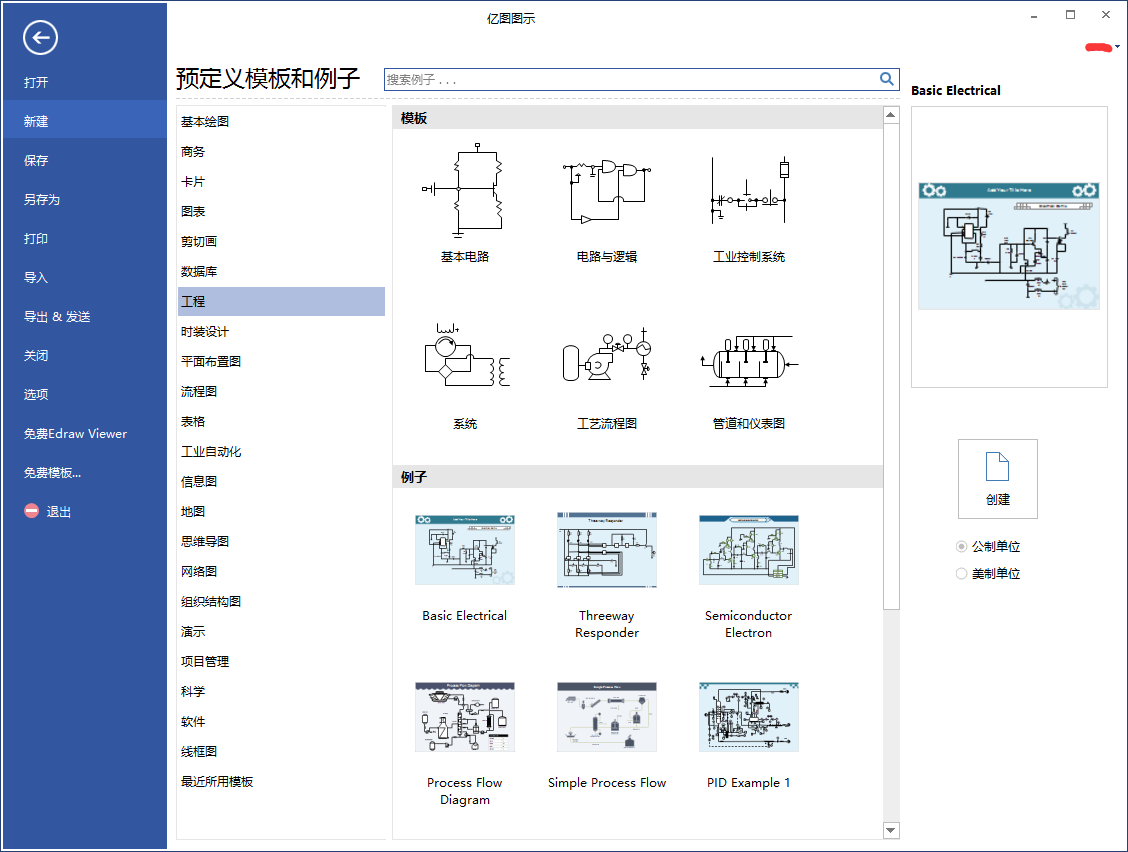Screen dimensions: 1128x852
Task: Click the back arrow to exit the menu
Action: 40,38
